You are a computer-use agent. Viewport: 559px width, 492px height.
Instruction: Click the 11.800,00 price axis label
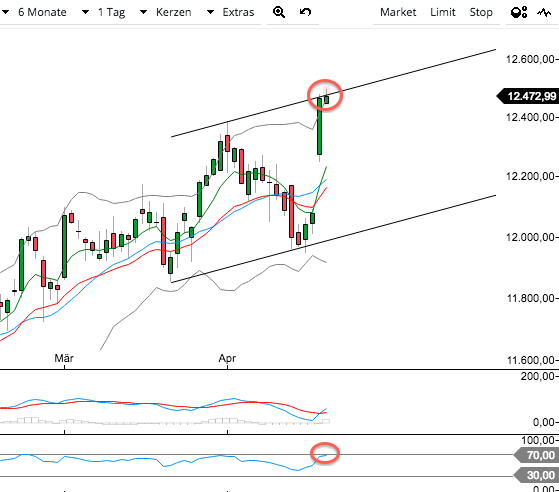pos(530,298)
